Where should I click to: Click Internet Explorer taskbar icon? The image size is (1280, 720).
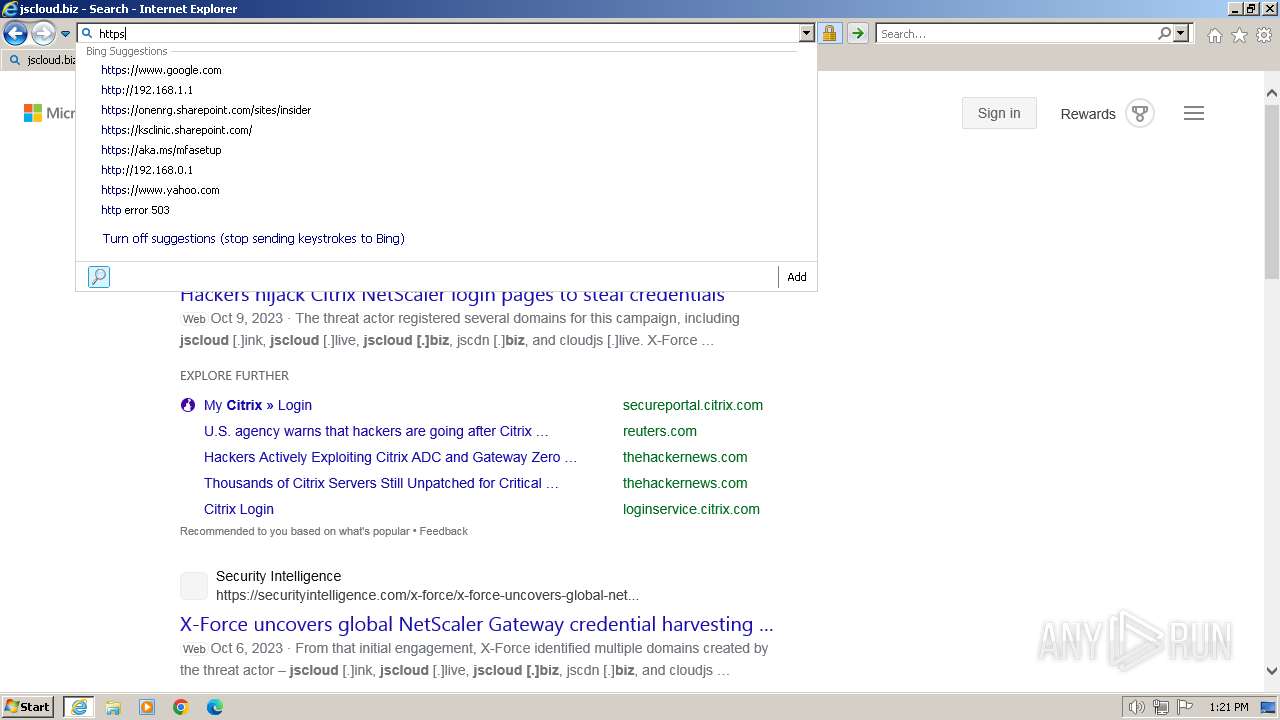(x=78, y=707)
